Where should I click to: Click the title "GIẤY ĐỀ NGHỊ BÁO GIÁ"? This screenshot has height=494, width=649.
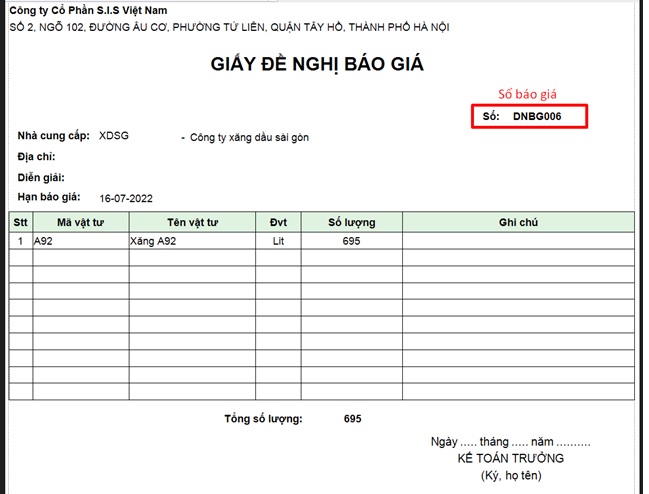tap(317, 65)
